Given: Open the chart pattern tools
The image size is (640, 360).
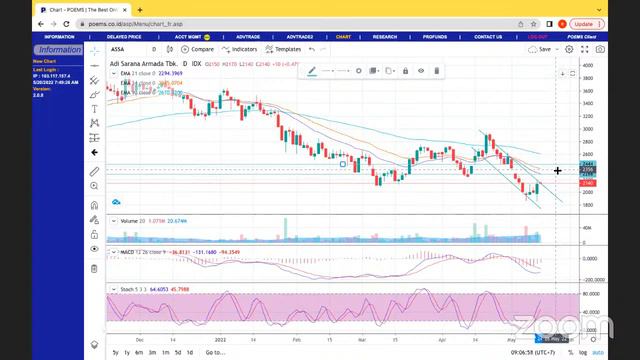Looking at the screenshot, I should click(x=94, y=123).
